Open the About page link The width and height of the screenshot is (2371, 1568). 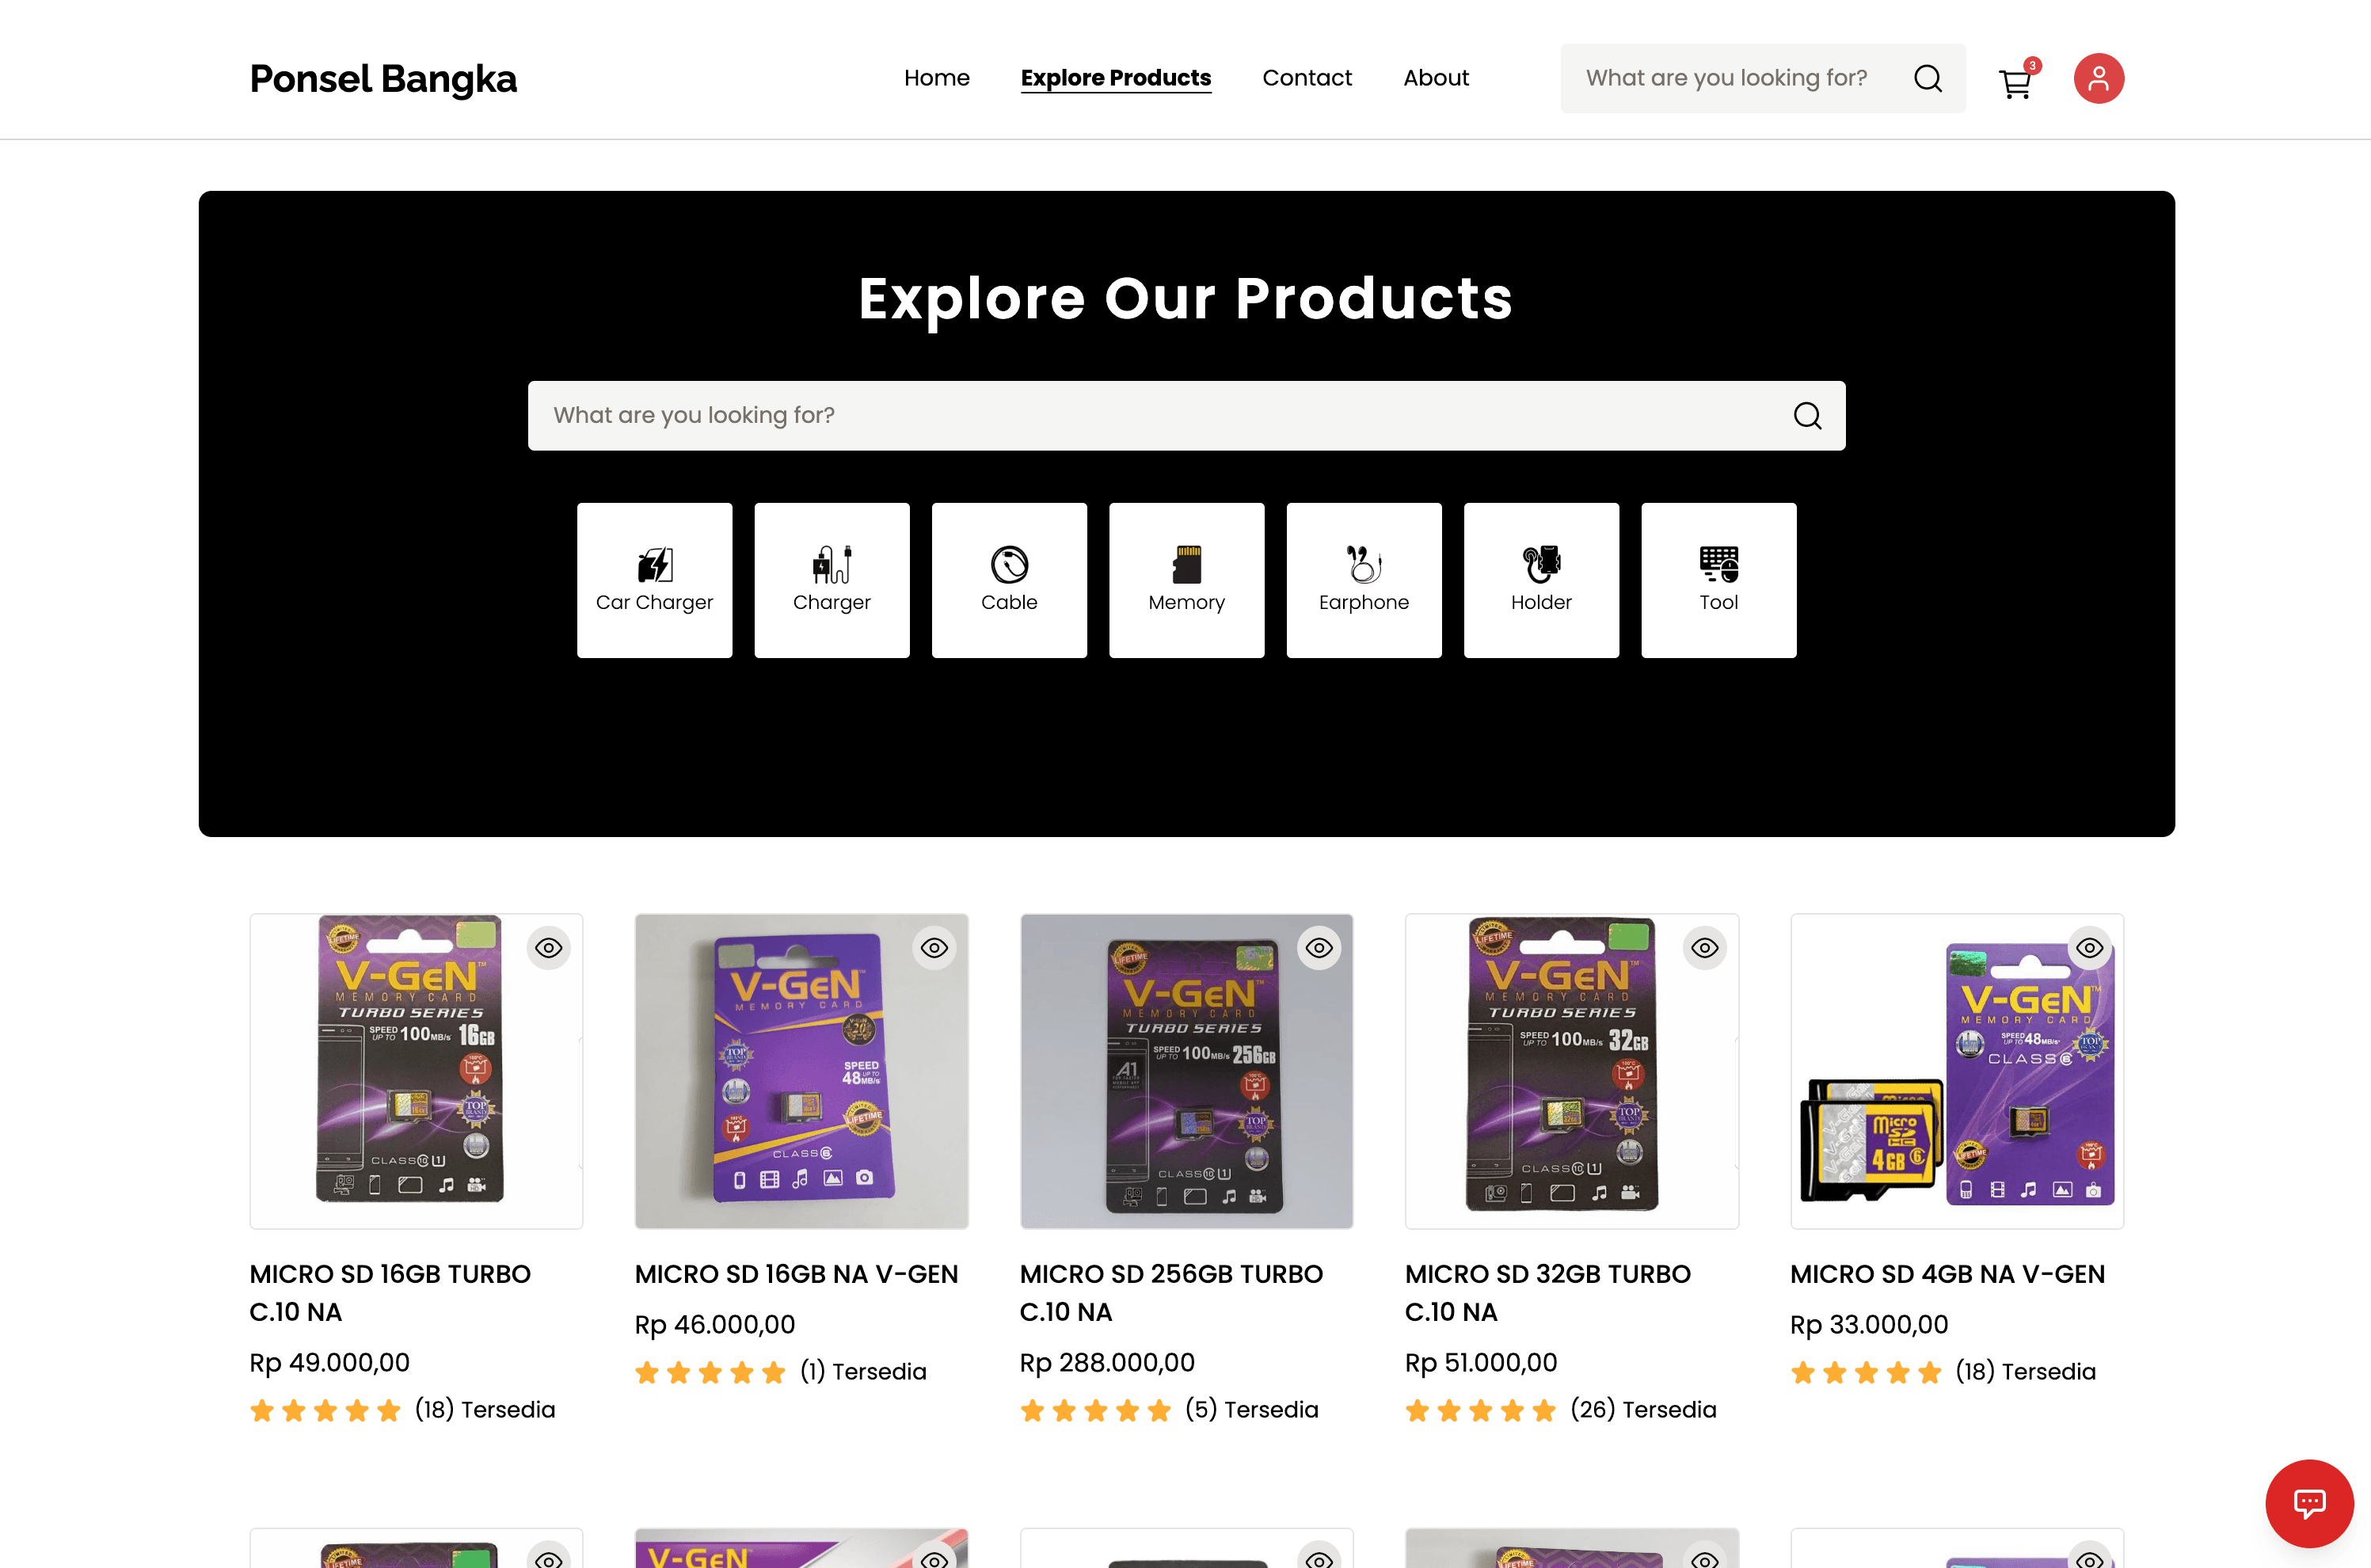point(1436,78)
